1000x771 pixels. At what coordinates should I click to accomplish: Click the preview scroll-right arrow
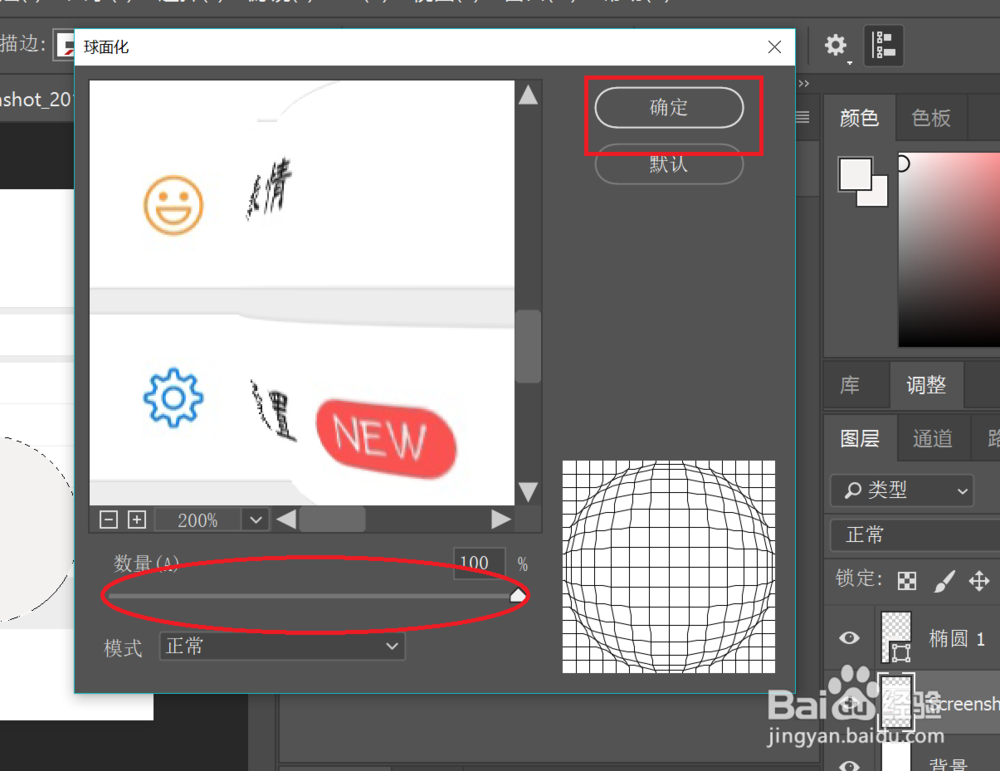(x=501, y=519)
